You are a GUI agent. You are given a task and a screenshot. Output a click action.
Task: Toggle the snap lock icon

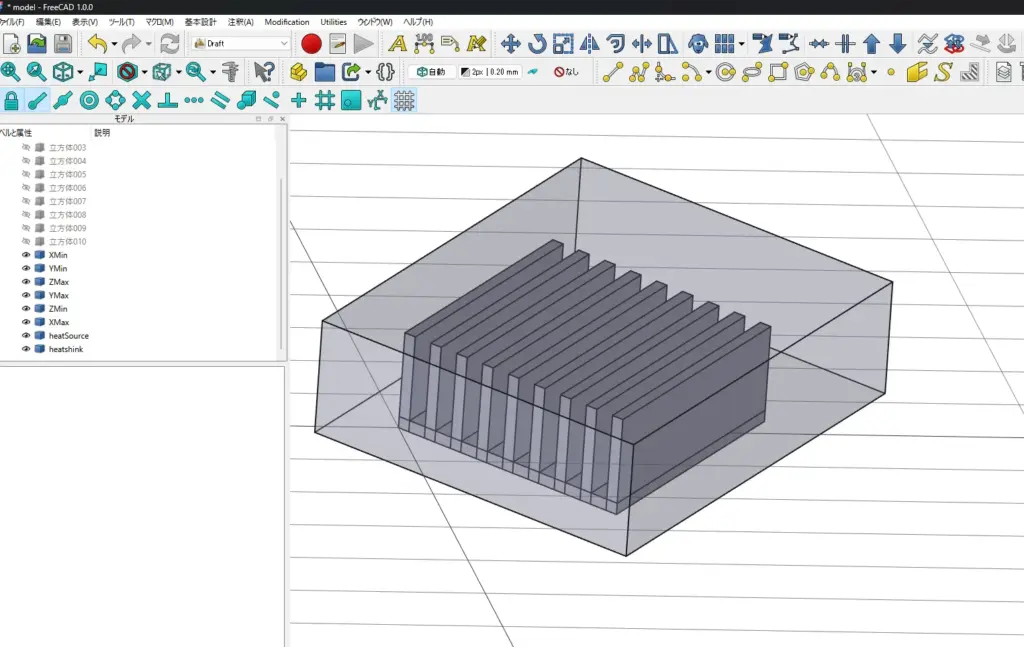pyautogui.click(x=11, y=100)
